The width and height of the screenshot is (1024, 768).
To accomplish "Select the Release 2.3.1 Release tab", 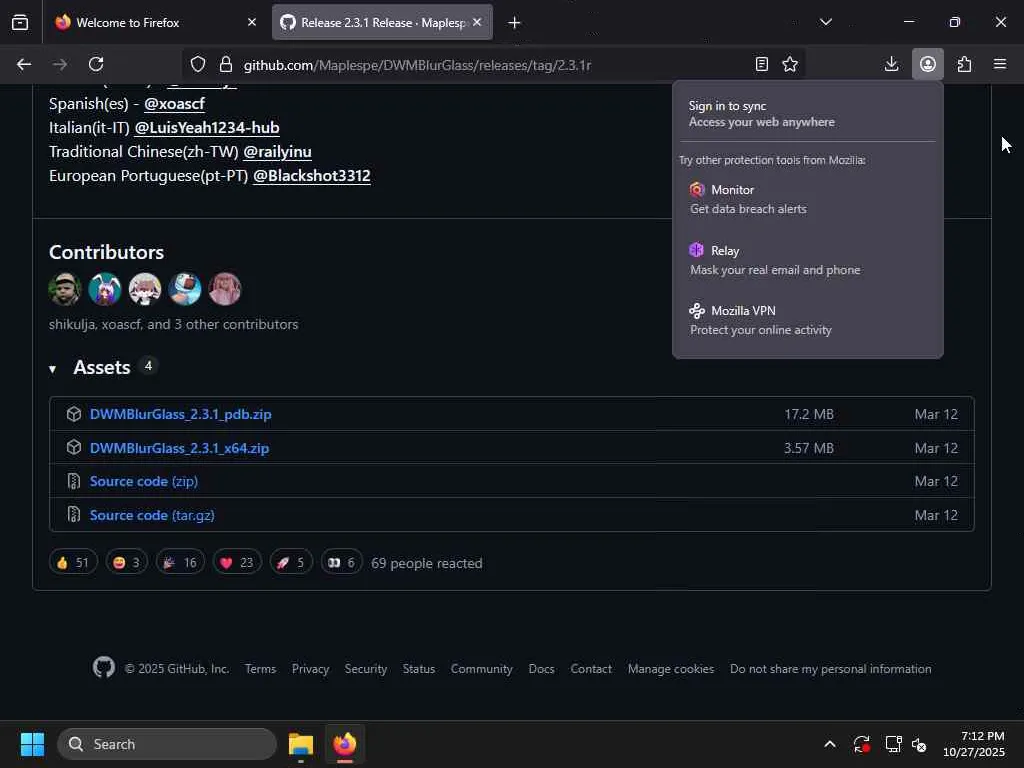I will (382, 22).
